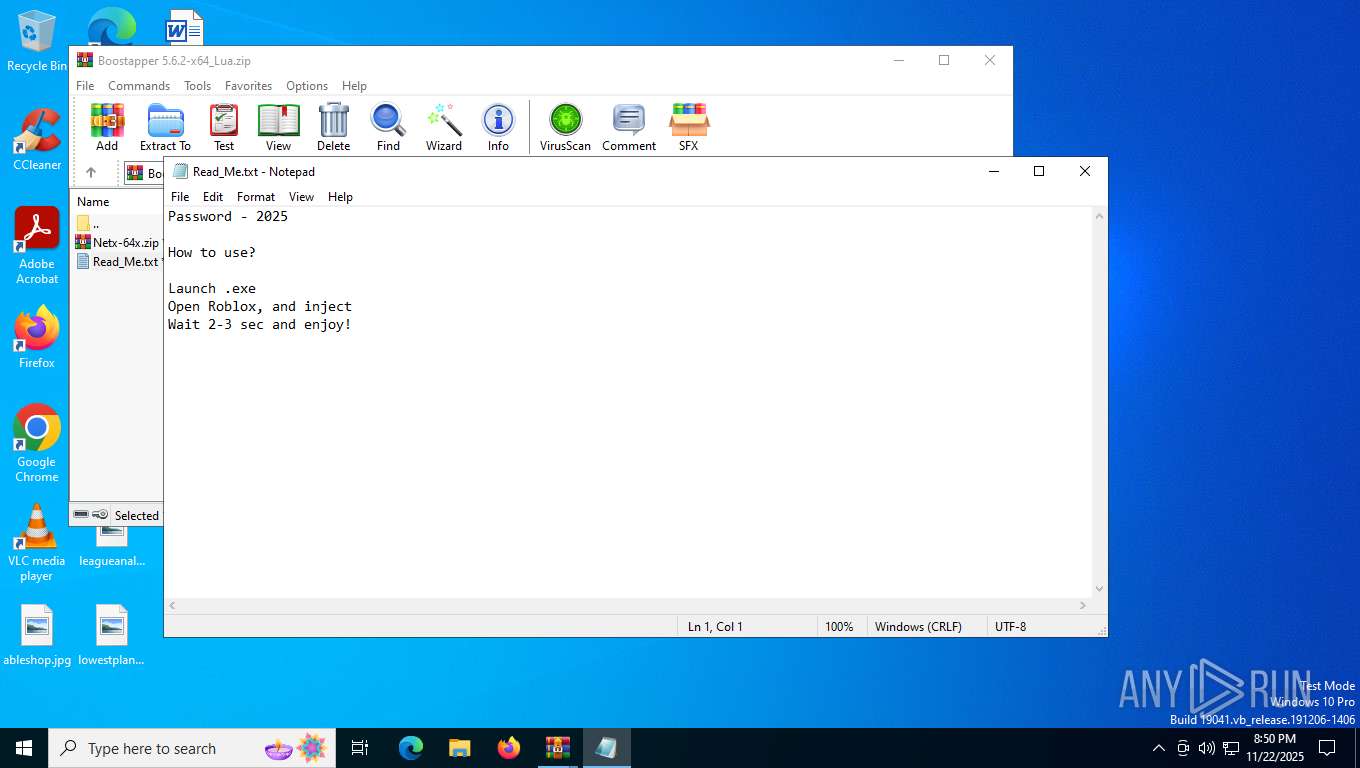Click the Info icon in WinRAR
The height and width of the screenshot is (768, 1360).
coord(498,127)
